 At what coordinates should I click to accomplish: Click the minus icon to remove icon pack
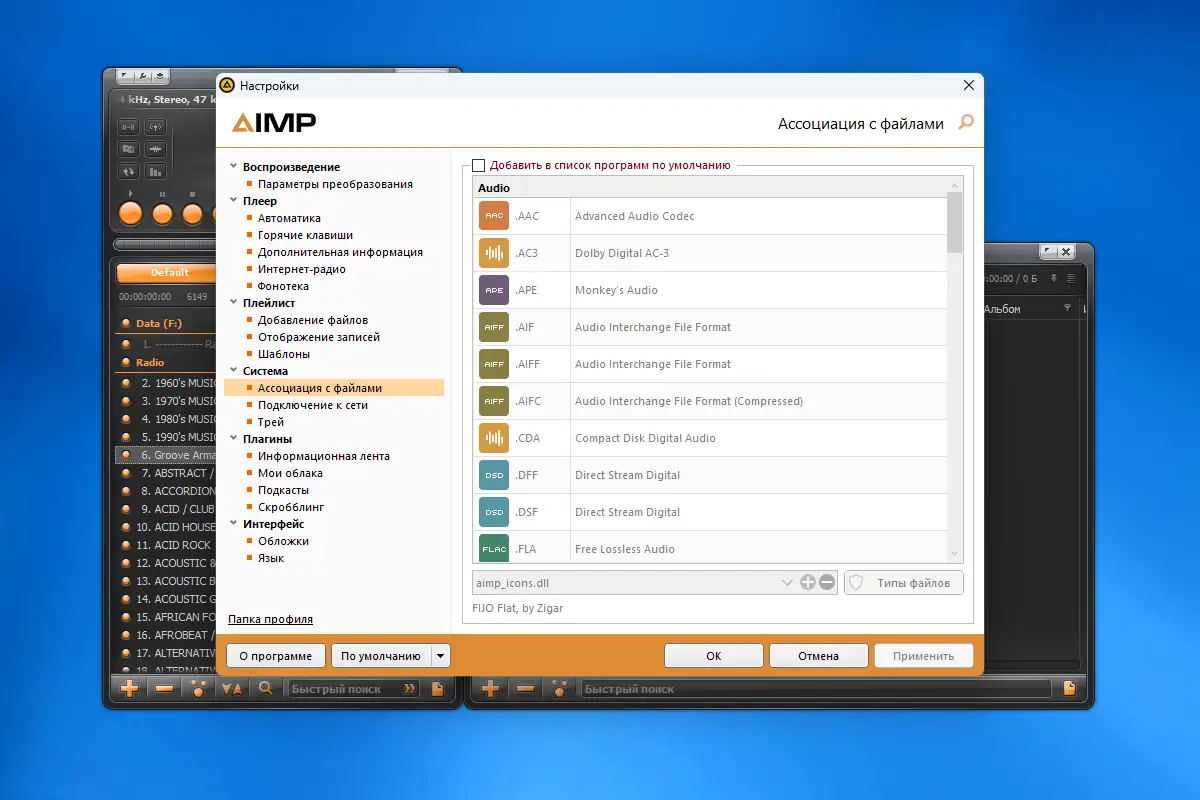(x=826, y=581)
